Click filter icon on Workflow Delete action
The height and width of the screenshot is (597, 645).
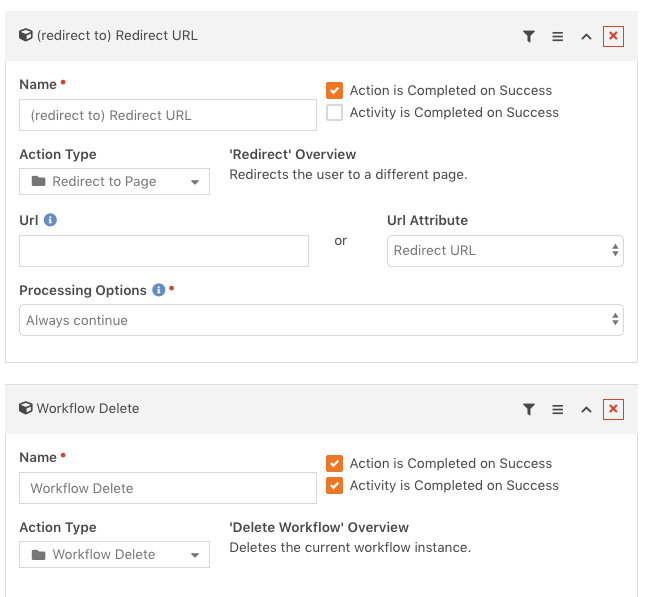pos(529,409)
